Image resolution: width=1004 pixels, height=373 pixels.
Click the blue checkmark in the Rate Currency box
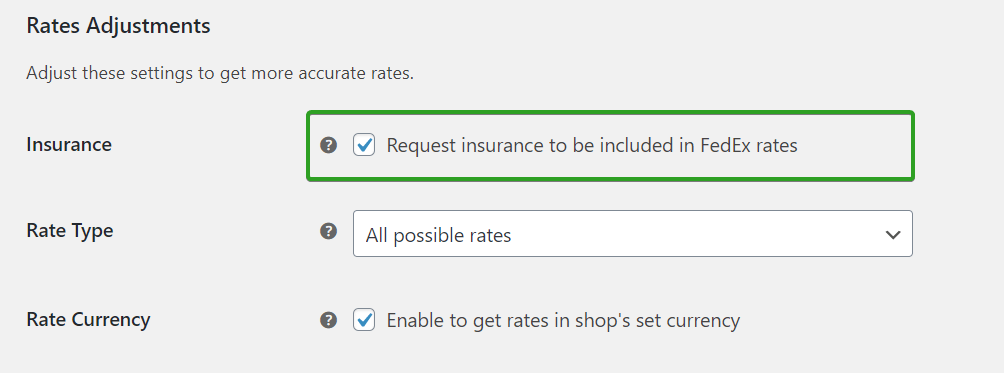click(x=364, y=319)
